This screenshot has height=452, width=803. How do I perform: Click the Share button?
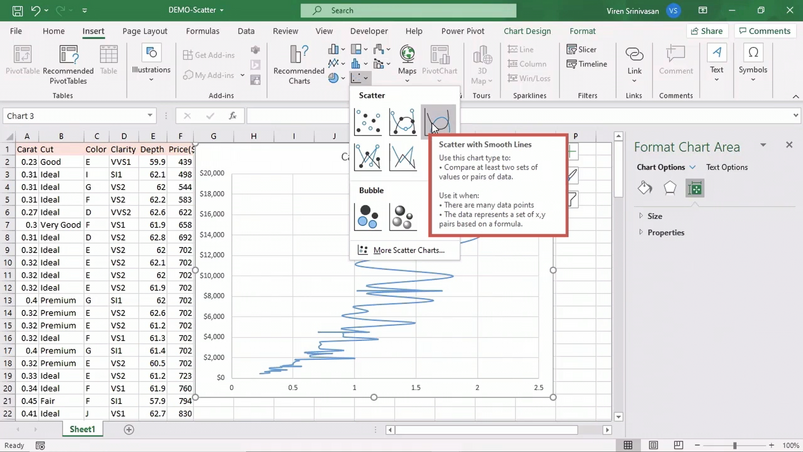tap(706, 31)
